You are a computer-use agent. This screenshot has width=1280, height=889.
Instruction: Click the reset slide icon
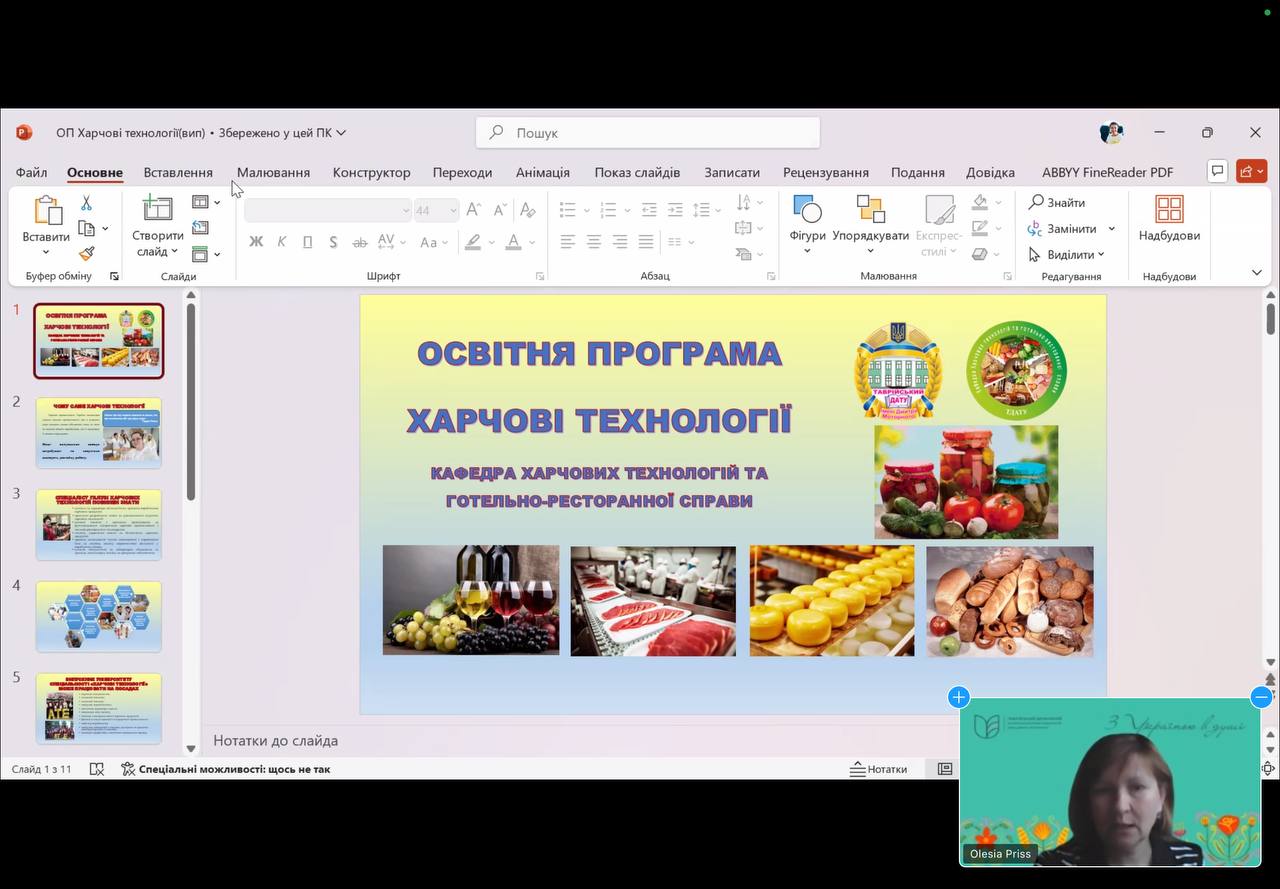click(201, 228)
